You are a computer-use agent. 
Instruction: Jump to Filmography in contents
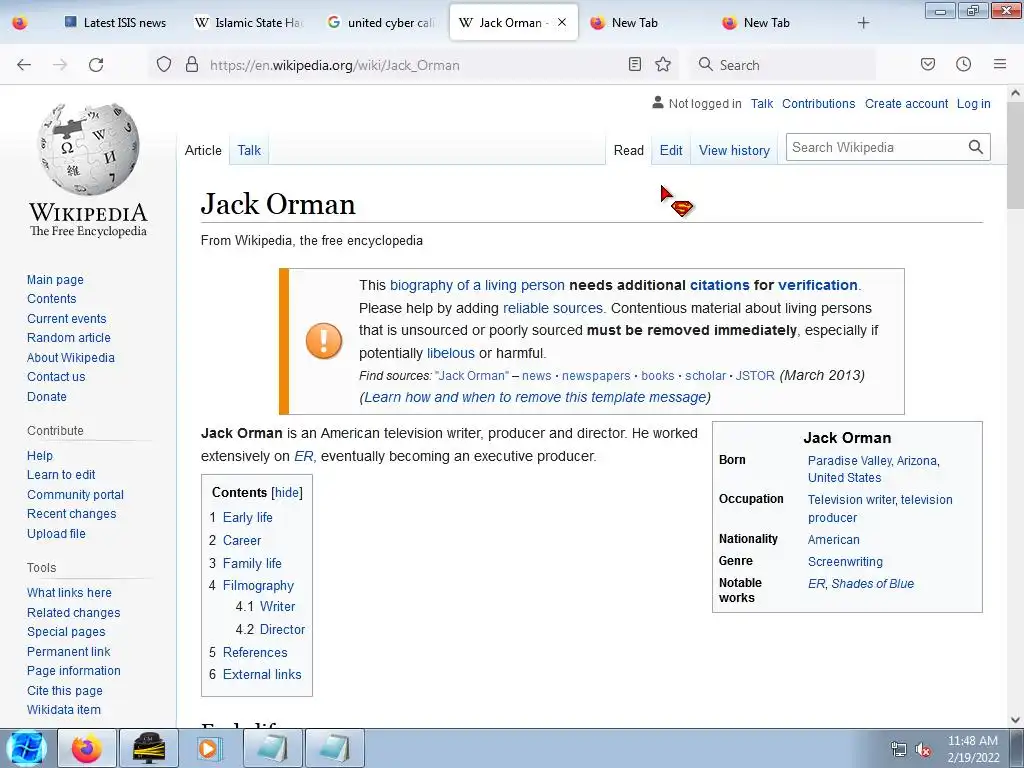click(x=258, y=586)
